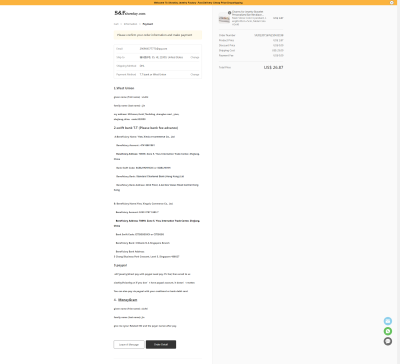
Task: Open the green WhatsApp chat icon
Action: (x=388, y=331)
